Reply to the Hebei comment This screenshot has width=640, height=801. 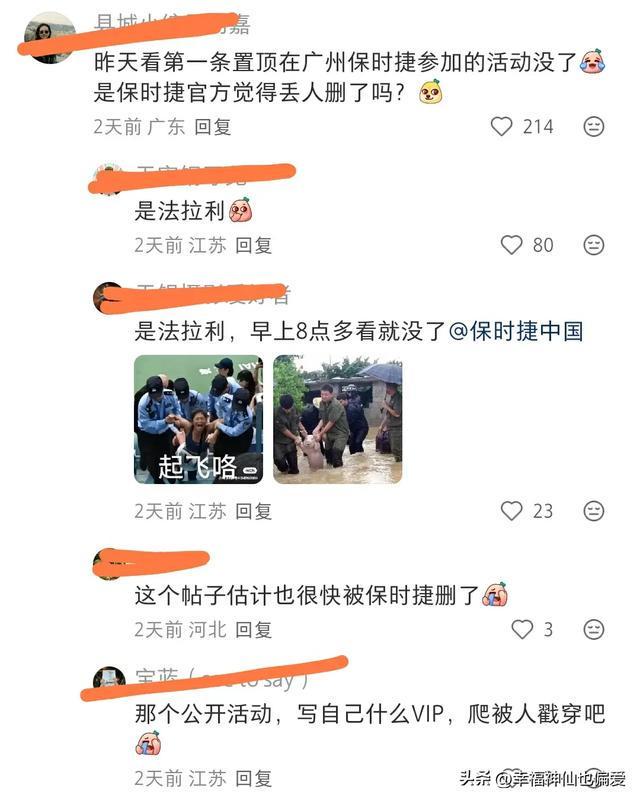254,629
